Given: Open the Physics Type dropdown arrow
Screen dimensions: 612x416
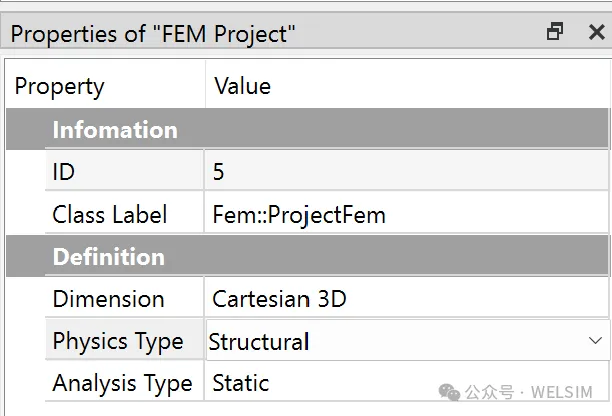Looking at the screenshot, I should (x=595, y=341).
